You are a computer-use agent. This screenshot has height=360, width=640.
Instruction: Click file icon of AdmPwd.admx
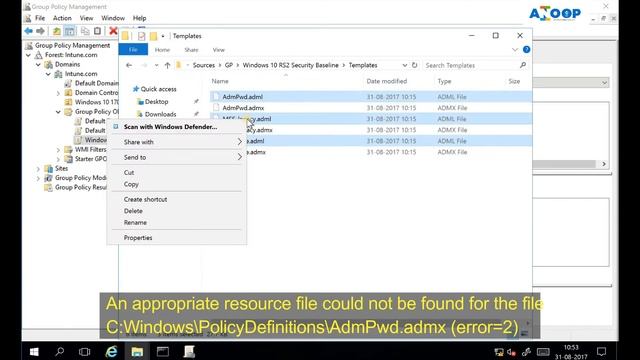point(216,108)
